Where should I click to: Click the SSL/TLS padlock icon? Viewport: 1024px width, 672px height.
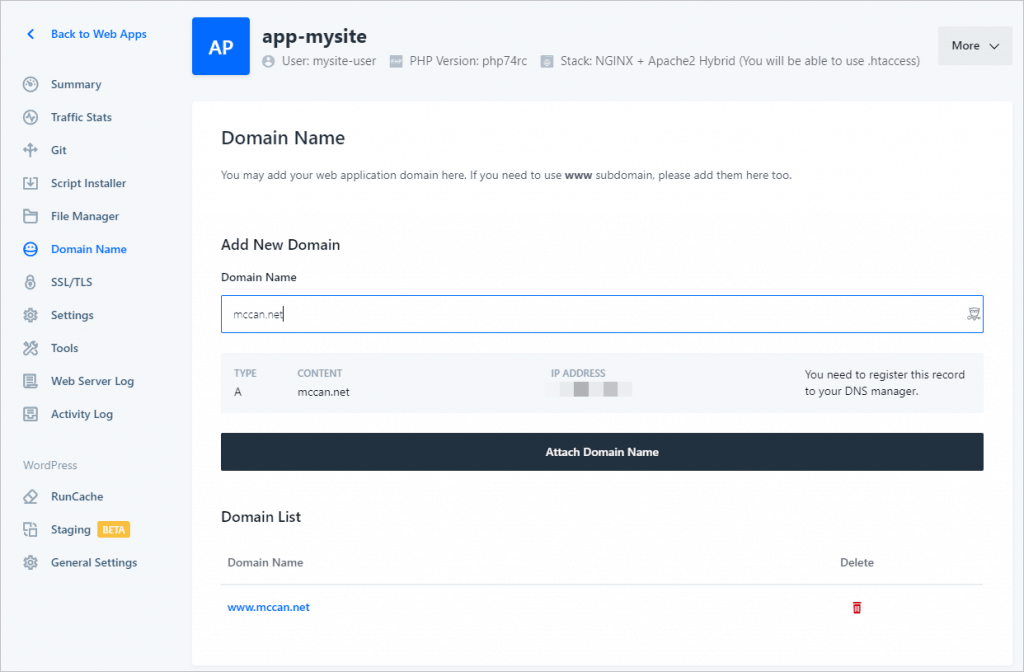30,282
